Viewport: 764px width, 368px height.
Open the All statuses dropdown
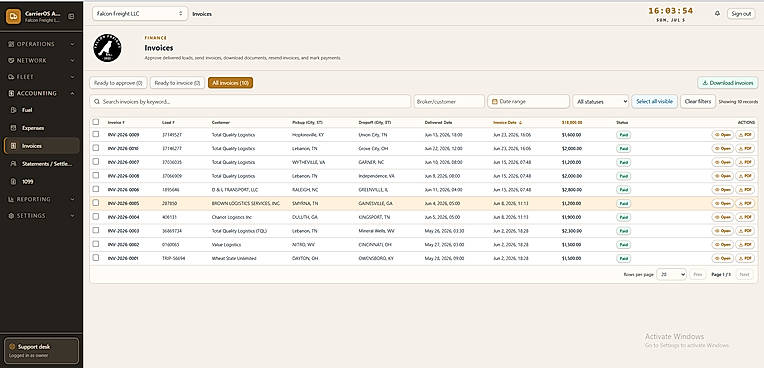tap(601, 101)
